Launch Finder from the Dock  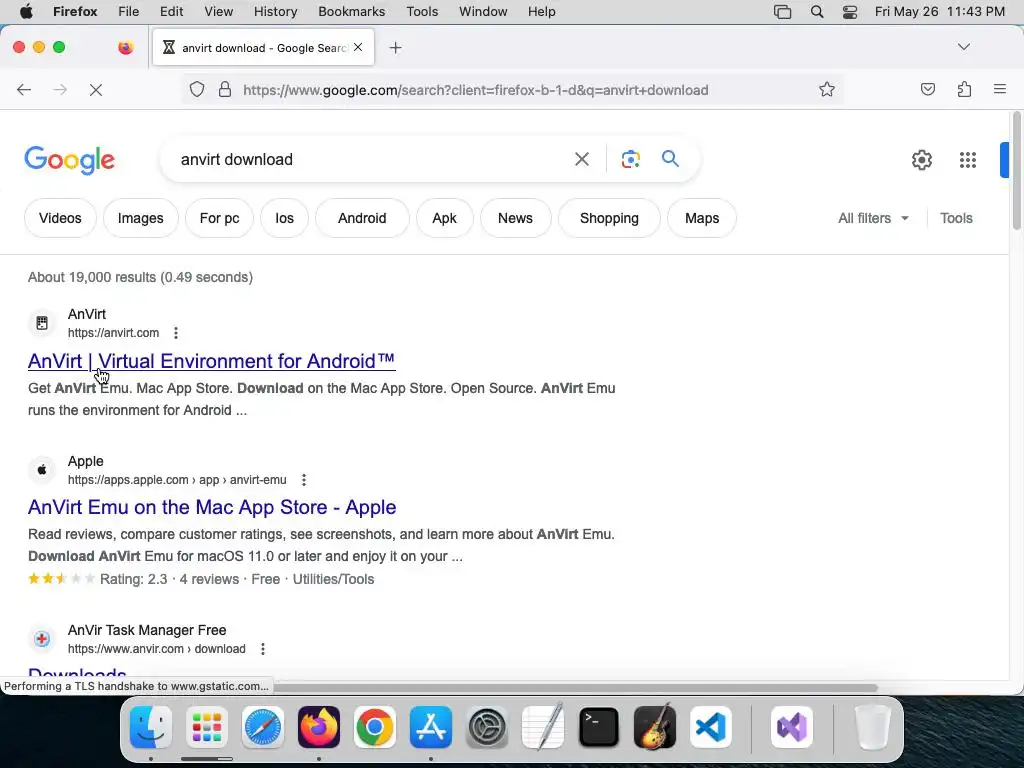tap(151, 727)
